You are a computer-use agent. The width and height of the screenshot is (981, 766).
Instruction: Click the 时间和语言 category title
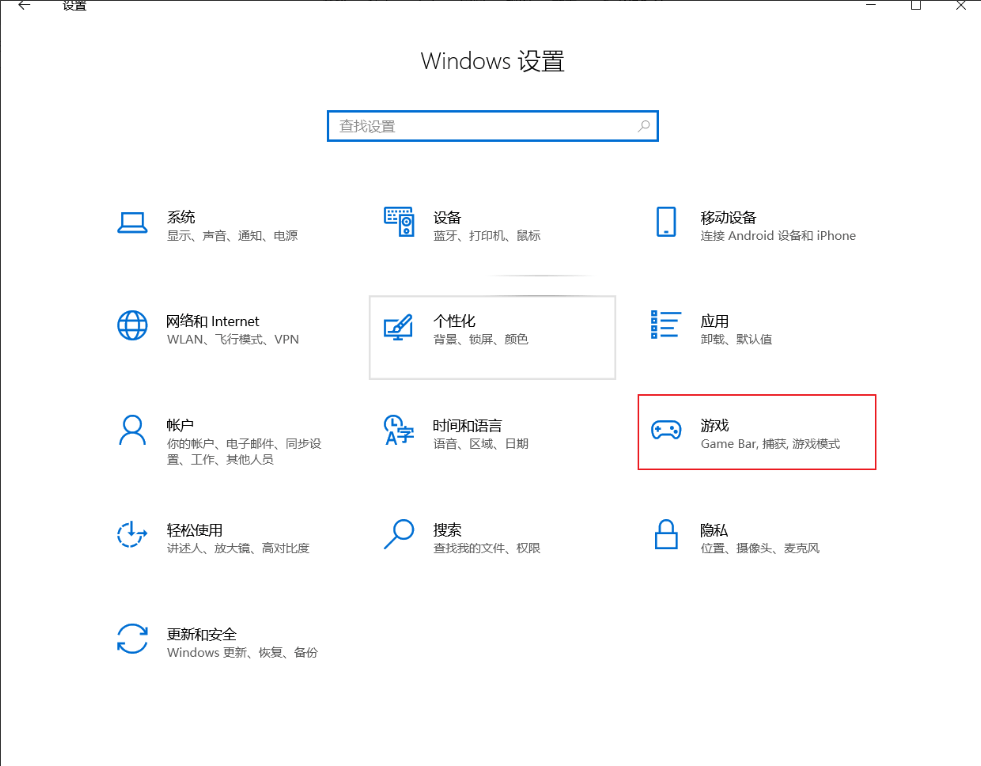(x=467, y=425)
